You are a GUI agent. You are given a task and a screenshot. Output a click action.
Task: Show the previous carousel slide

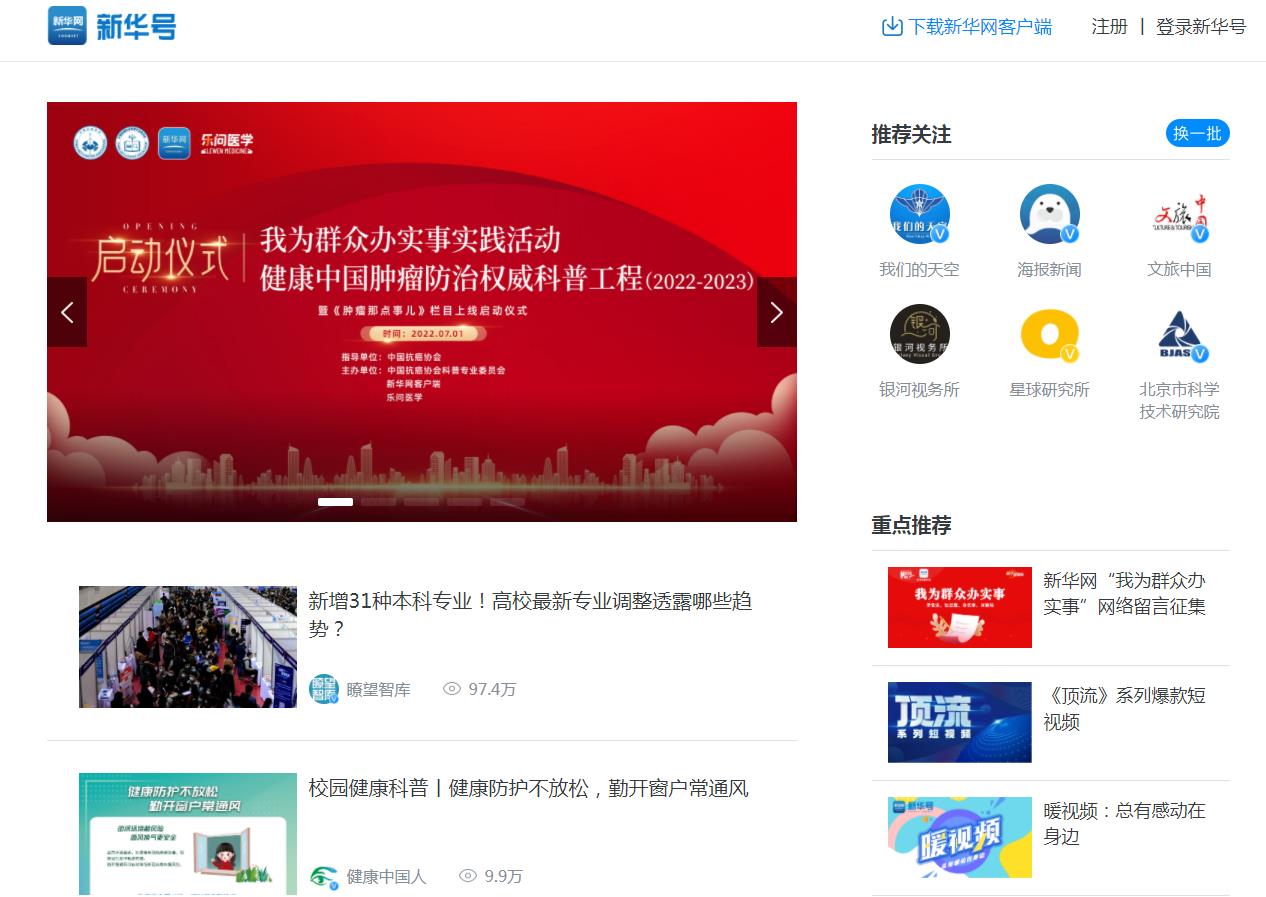pyautogui.click(x=67, y=312)
